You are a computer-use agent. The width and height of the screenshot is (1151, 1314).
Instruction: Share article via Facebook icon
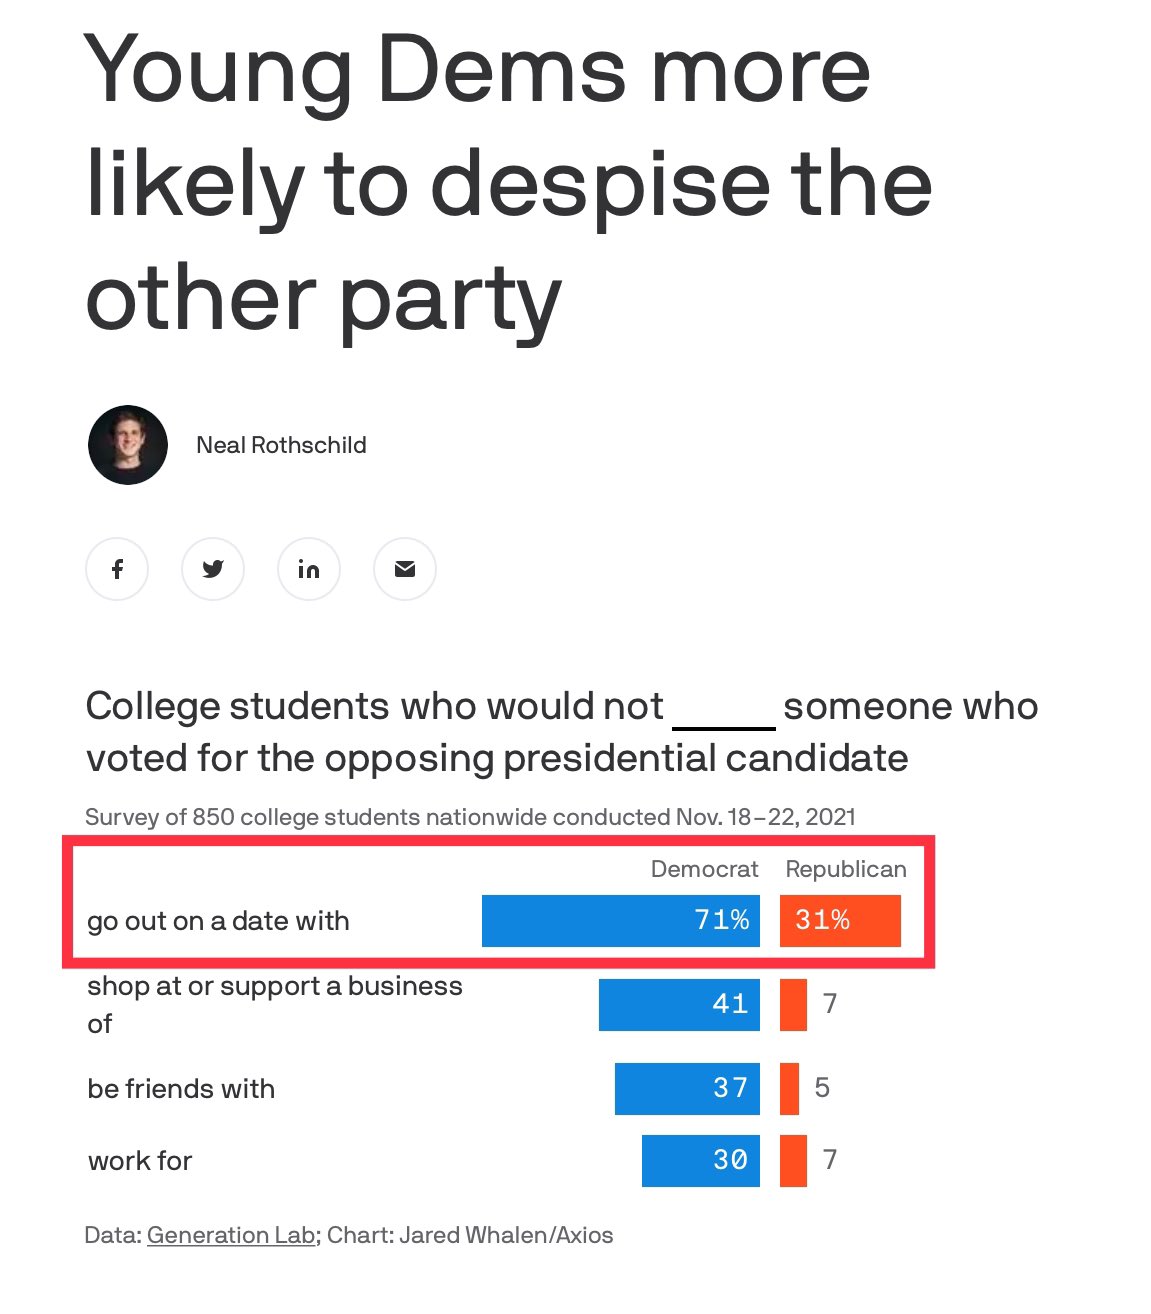117,569
